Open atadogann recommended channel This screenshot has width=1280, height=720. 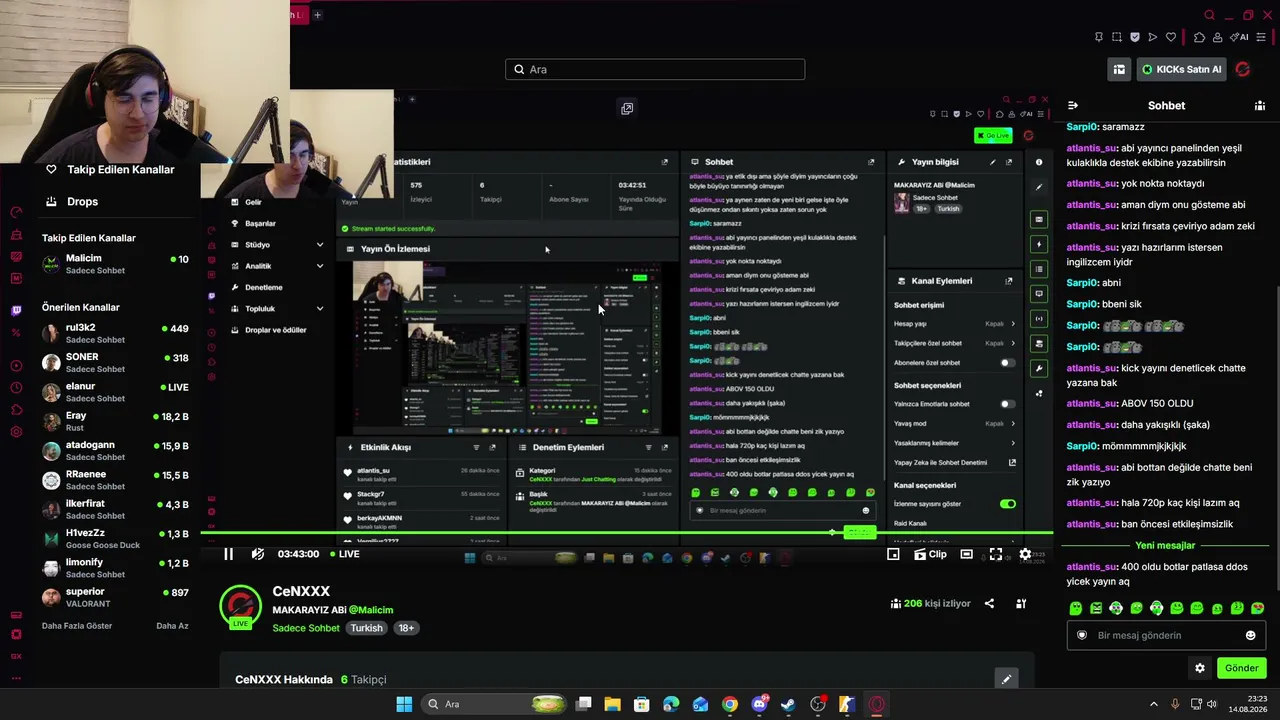tap(115, 450)
